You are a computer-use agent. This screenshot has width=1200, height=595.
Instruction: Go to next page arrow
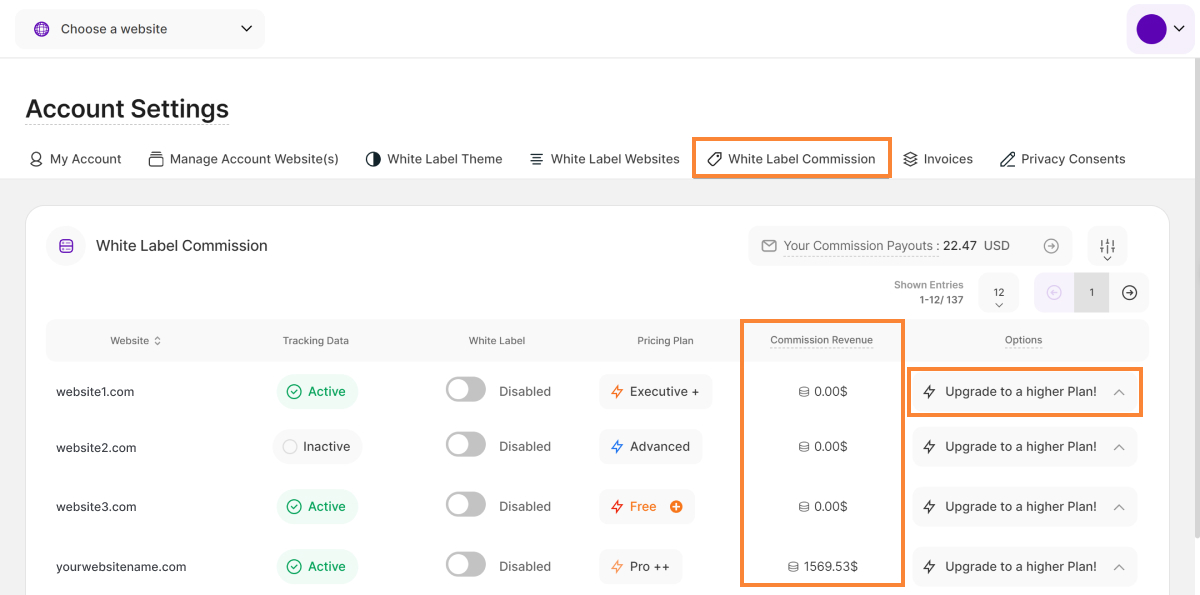[x=1129, y=293]
